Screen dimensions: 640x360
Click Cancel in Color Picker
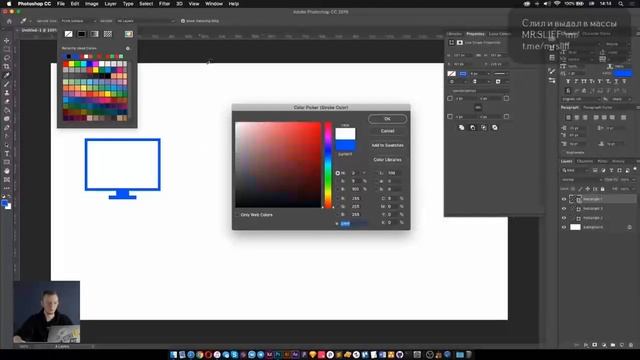387,131
